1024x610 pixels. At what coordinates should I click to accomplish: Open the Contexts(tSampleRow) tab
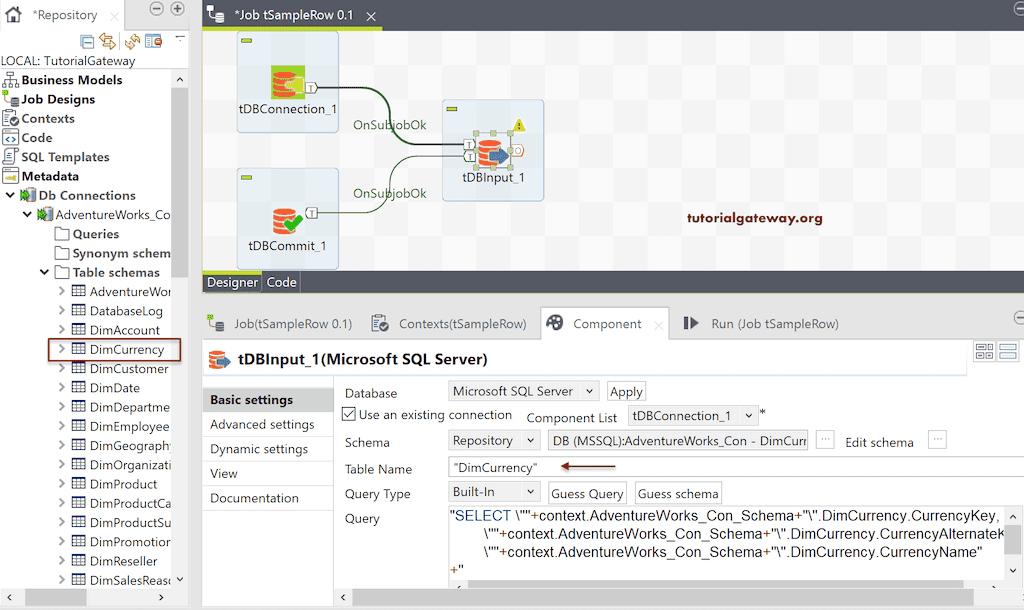tap(449, 323)
